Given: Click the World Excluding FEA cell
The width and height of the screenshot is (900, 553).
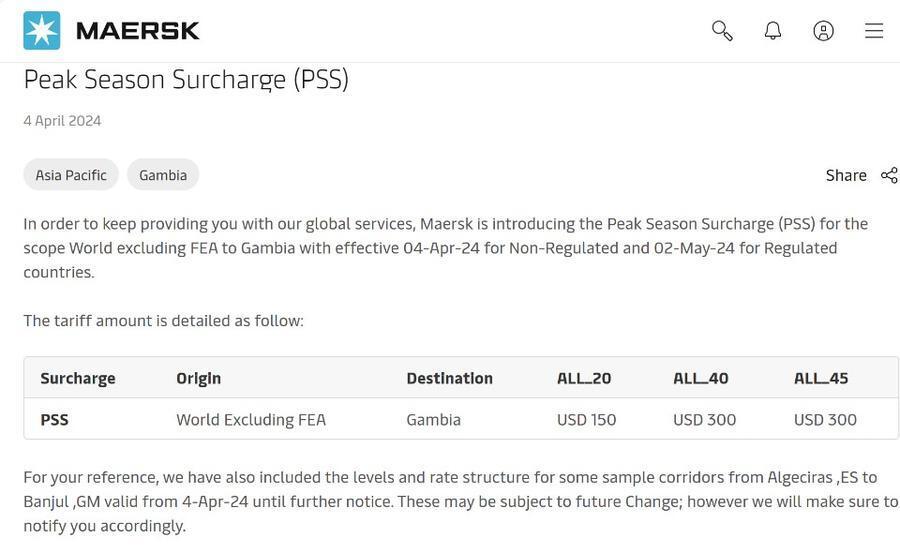Looking at the screenshot, I should [x=251, y=420].
